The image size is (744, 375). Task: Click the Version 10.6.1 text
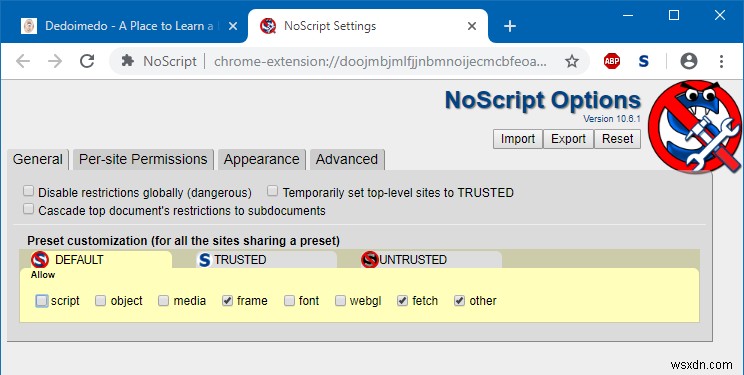(612, 119)
